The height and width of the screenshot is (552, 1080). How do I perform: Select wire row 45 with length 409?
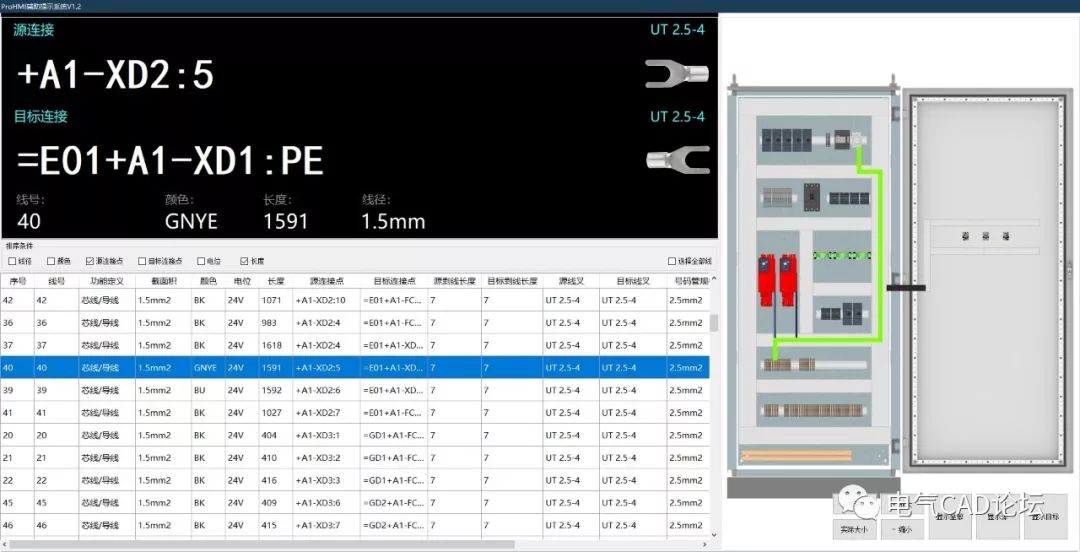pyautogui.click(x=355, y=503)
